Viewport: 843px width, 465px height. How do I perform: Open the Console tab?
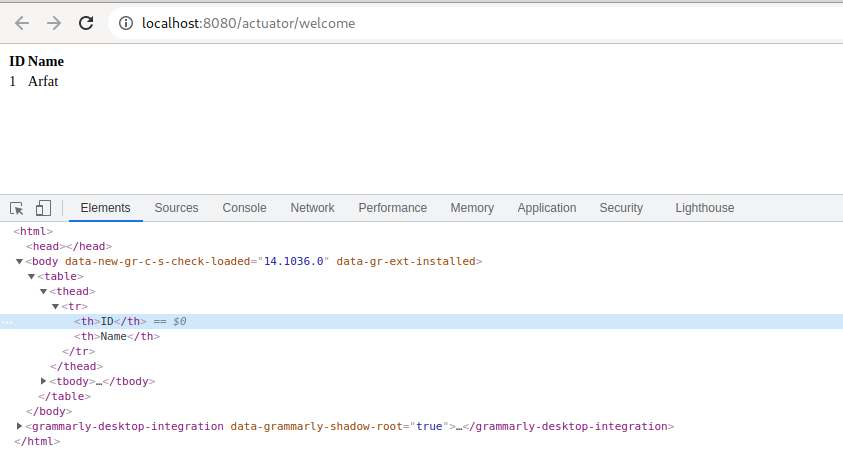click(244, 208)
